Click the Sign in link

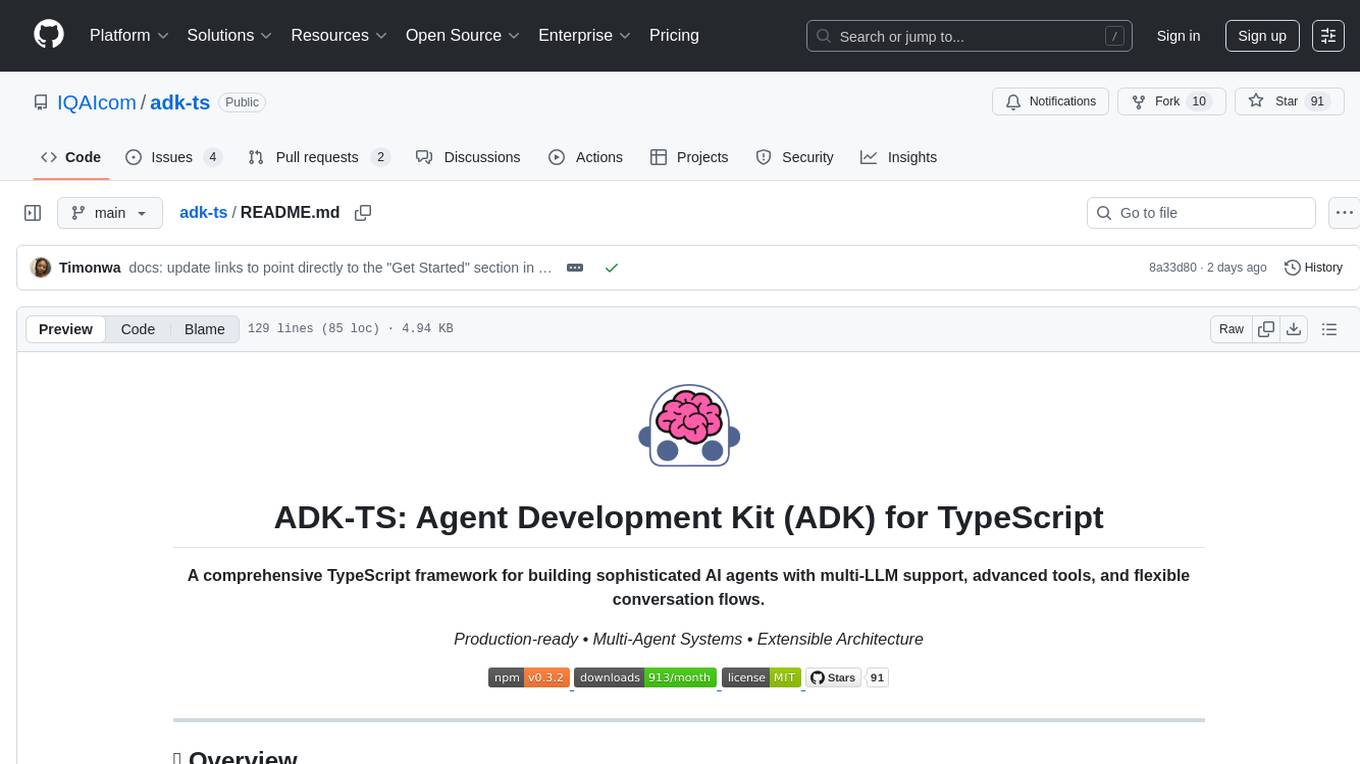pos(1178,36)
